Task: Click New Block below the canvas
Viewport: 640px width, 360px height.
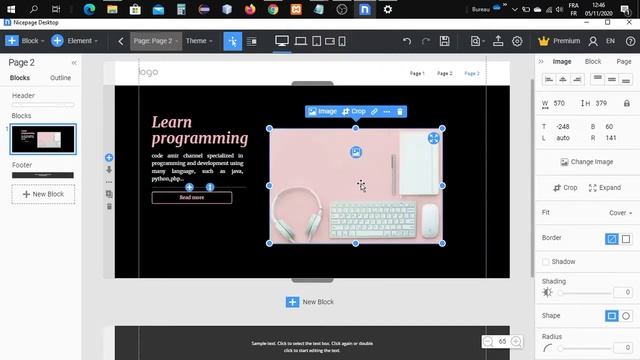Action: [x=309, y=302]
